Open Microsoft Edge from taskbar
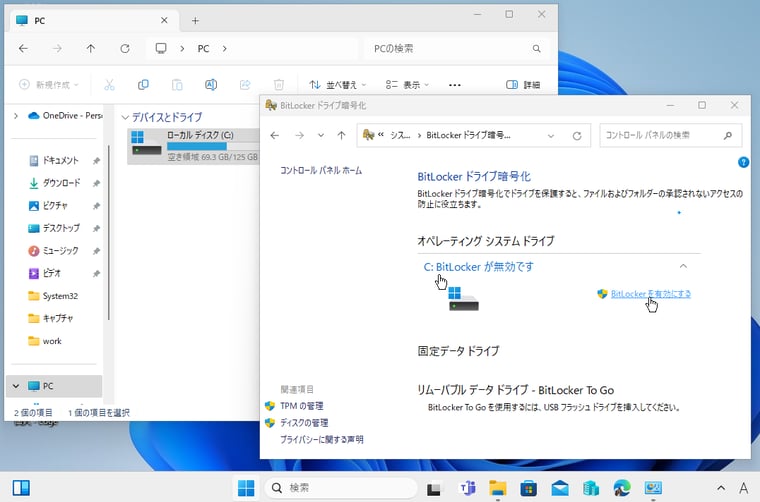 click(622, 488)
